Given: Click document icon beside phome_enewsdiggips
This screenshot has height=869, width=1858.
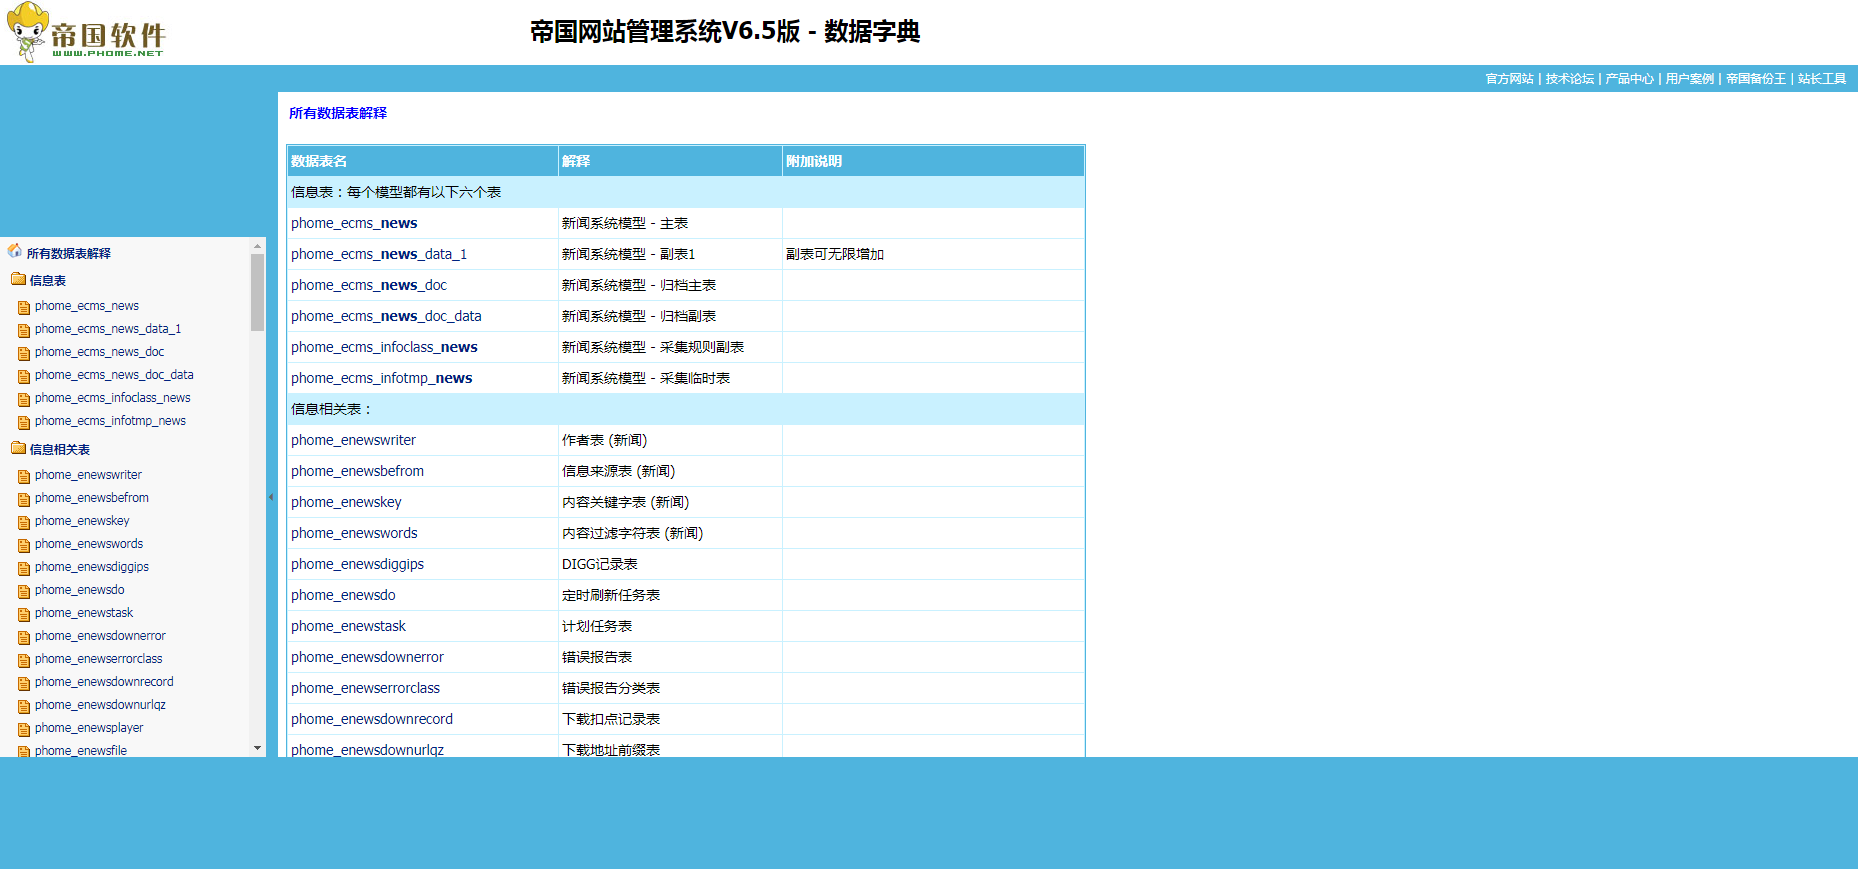Looking at the screenshot, I should (x=24, y=568).
